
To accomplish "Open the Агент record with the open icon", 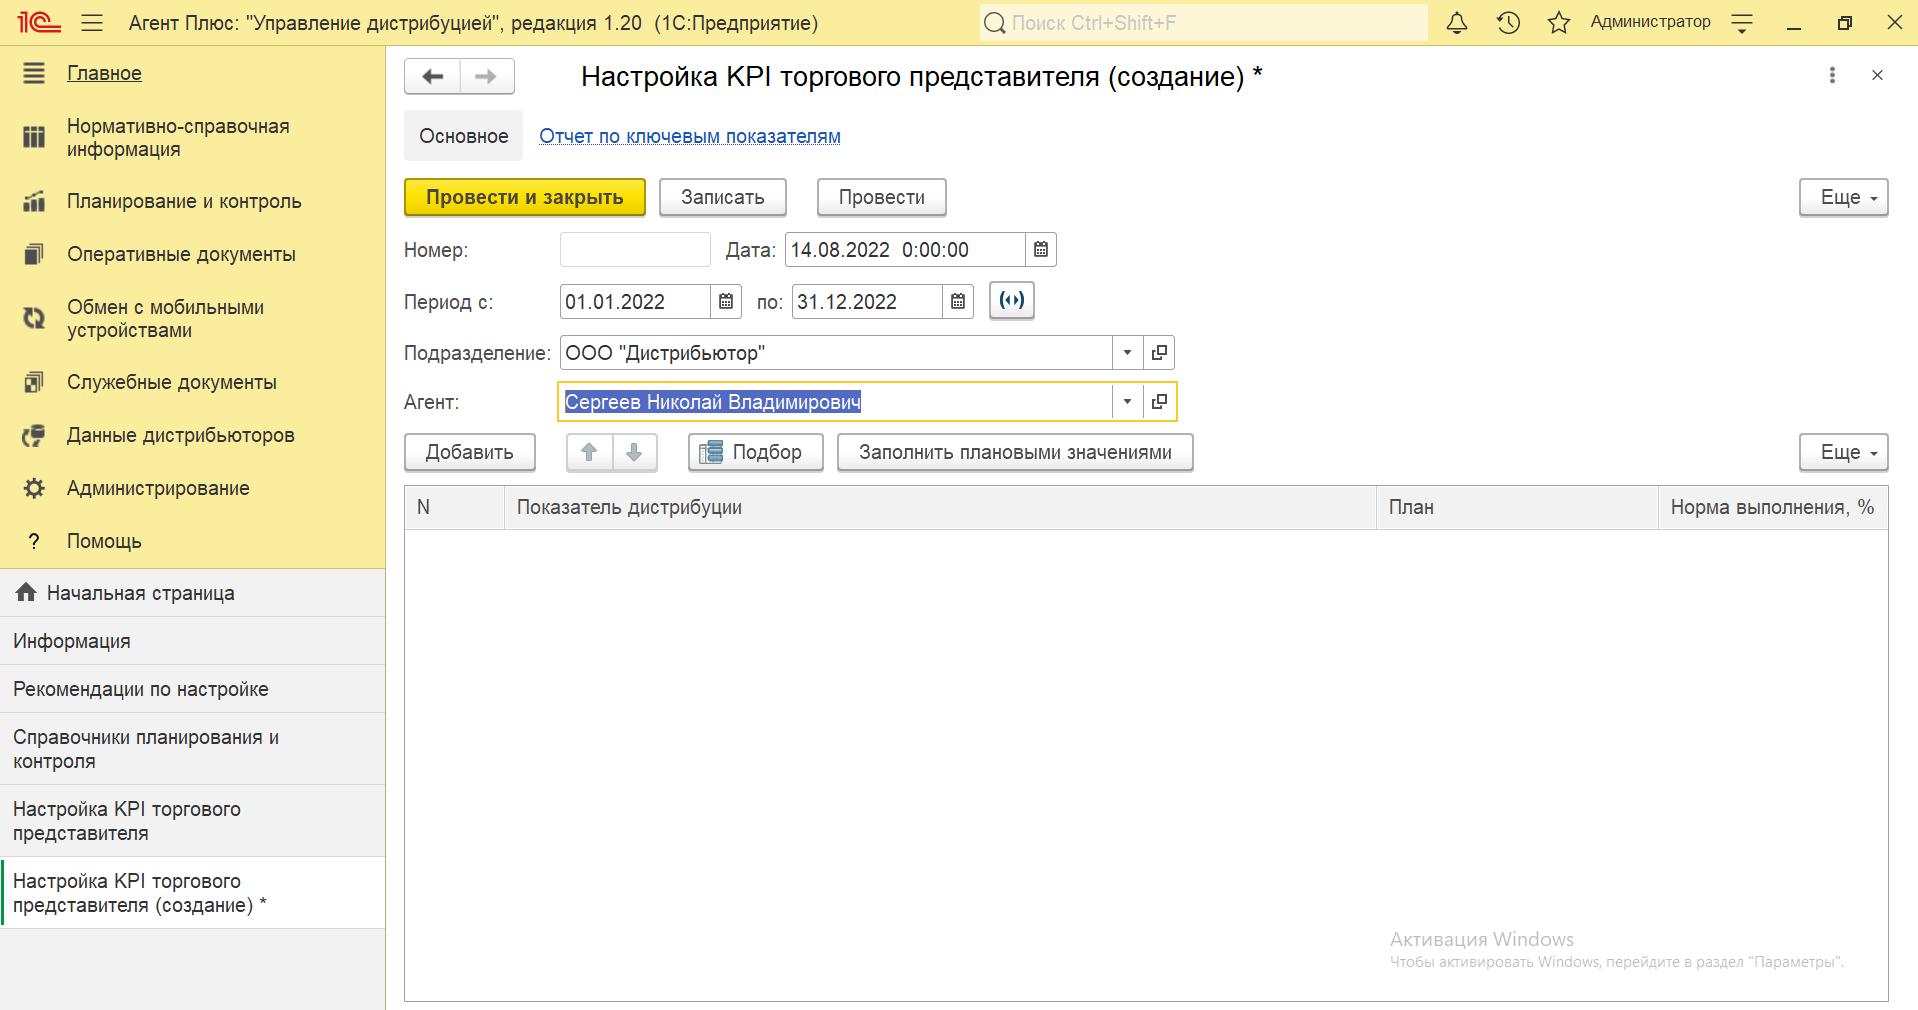I will (1159, 402).
